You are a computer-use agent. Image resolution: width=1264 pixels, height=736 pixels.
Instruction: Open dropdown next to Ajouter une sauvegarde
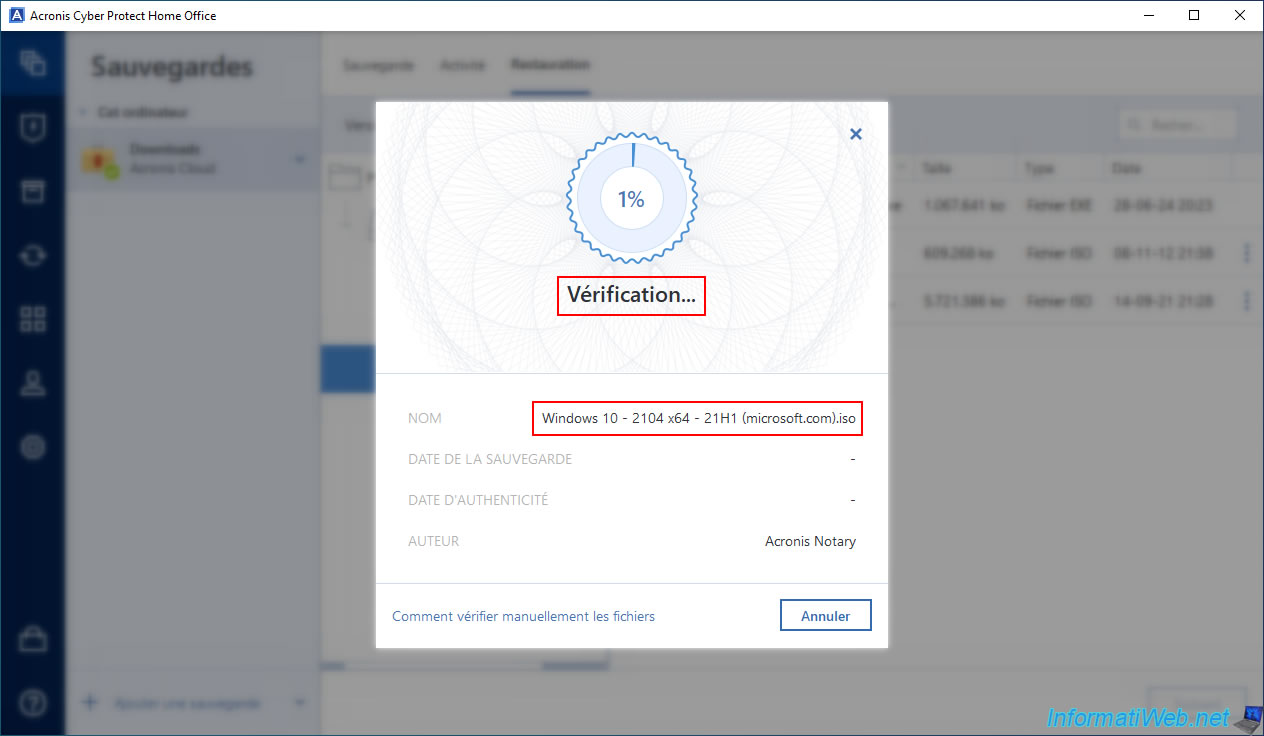(299, 703)
